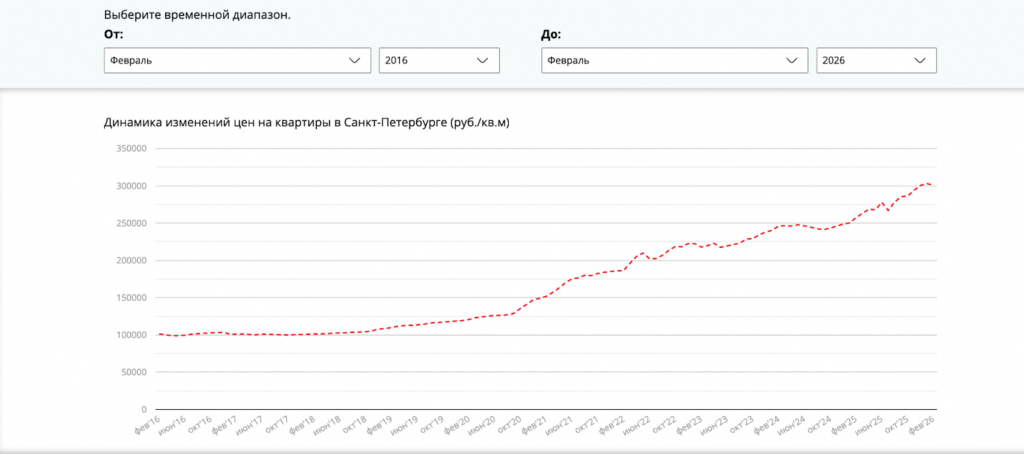Image resolution: width=1024 pixels, height=454 pixels.
Task: Open the end month dropdown under До
Action: coord(674,61)
